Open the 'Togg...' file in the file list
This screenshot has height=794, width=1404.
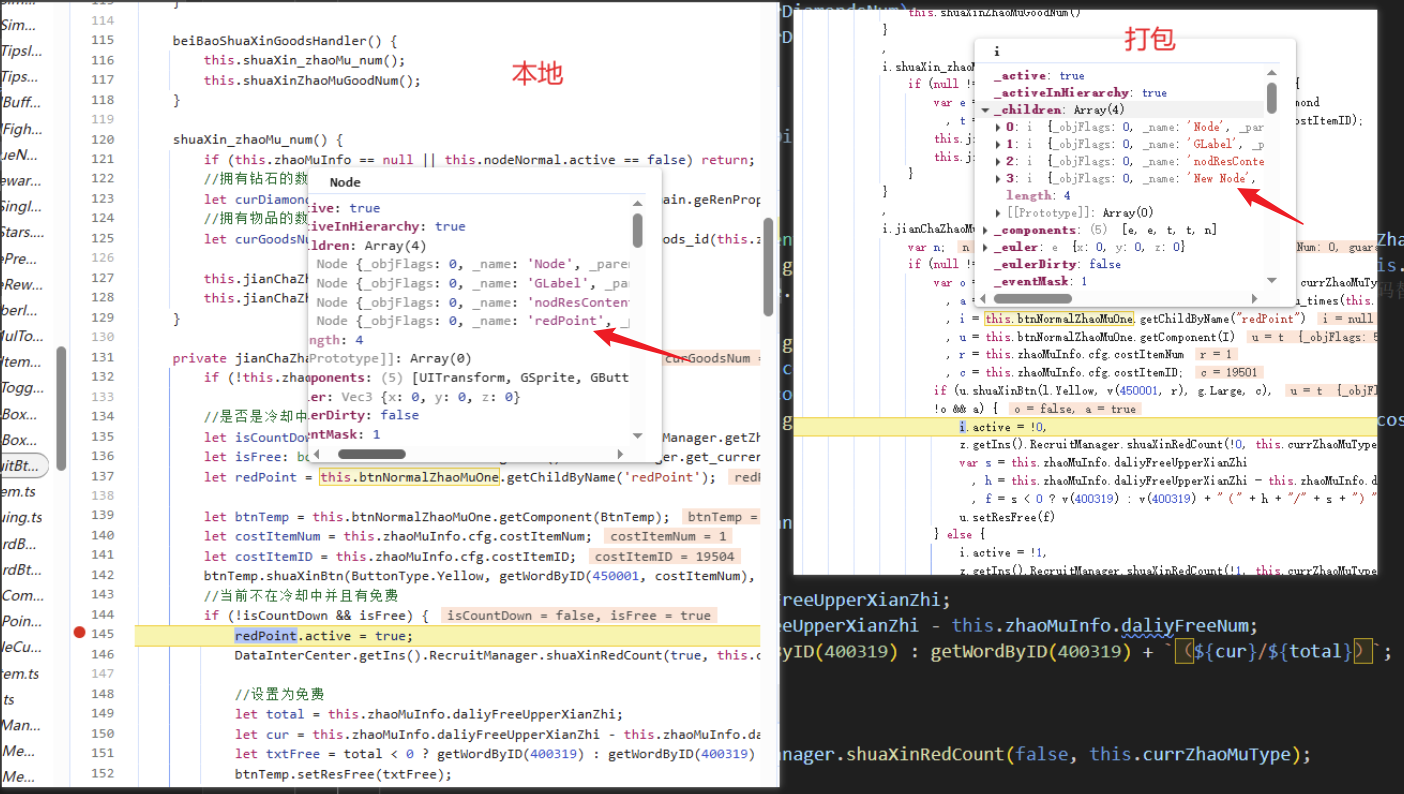[20, 388]
